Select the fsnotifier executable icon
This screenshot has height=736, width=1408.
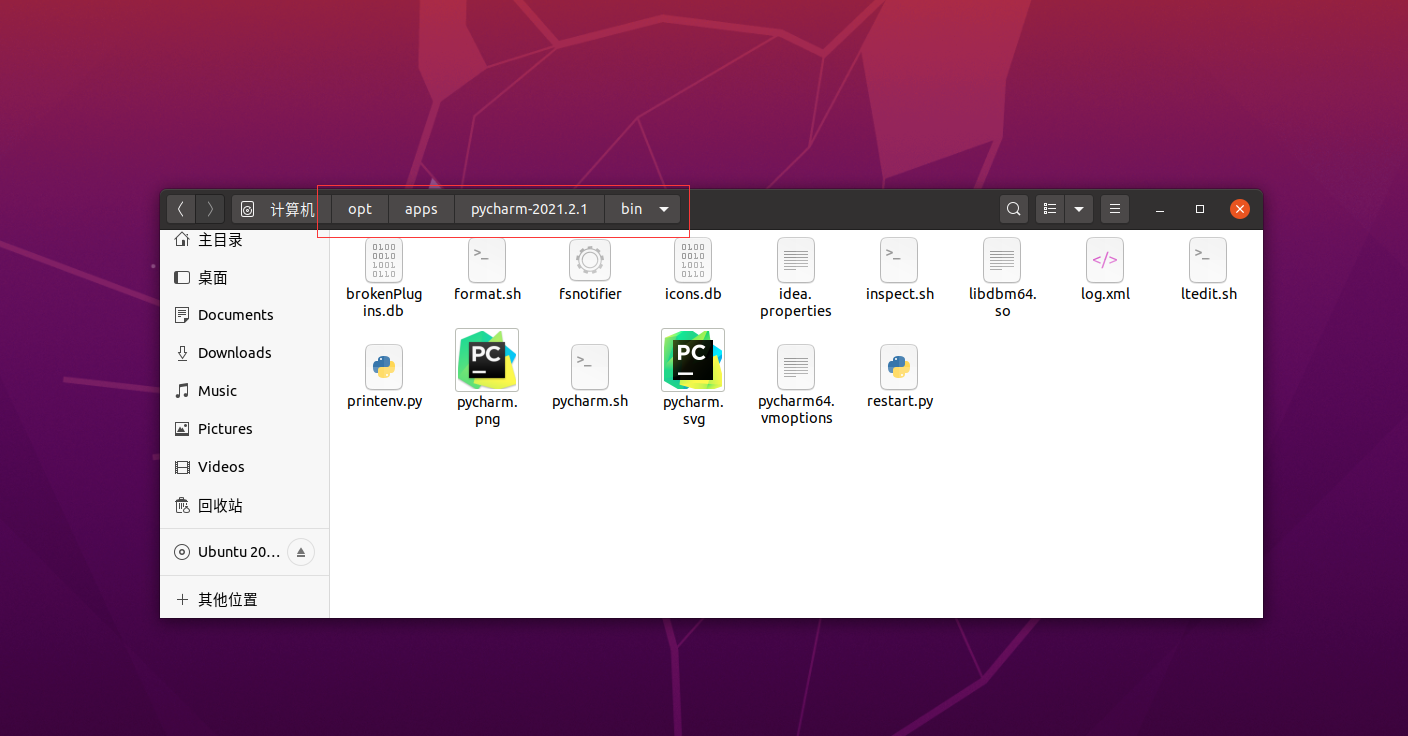[x=590, y=260]
